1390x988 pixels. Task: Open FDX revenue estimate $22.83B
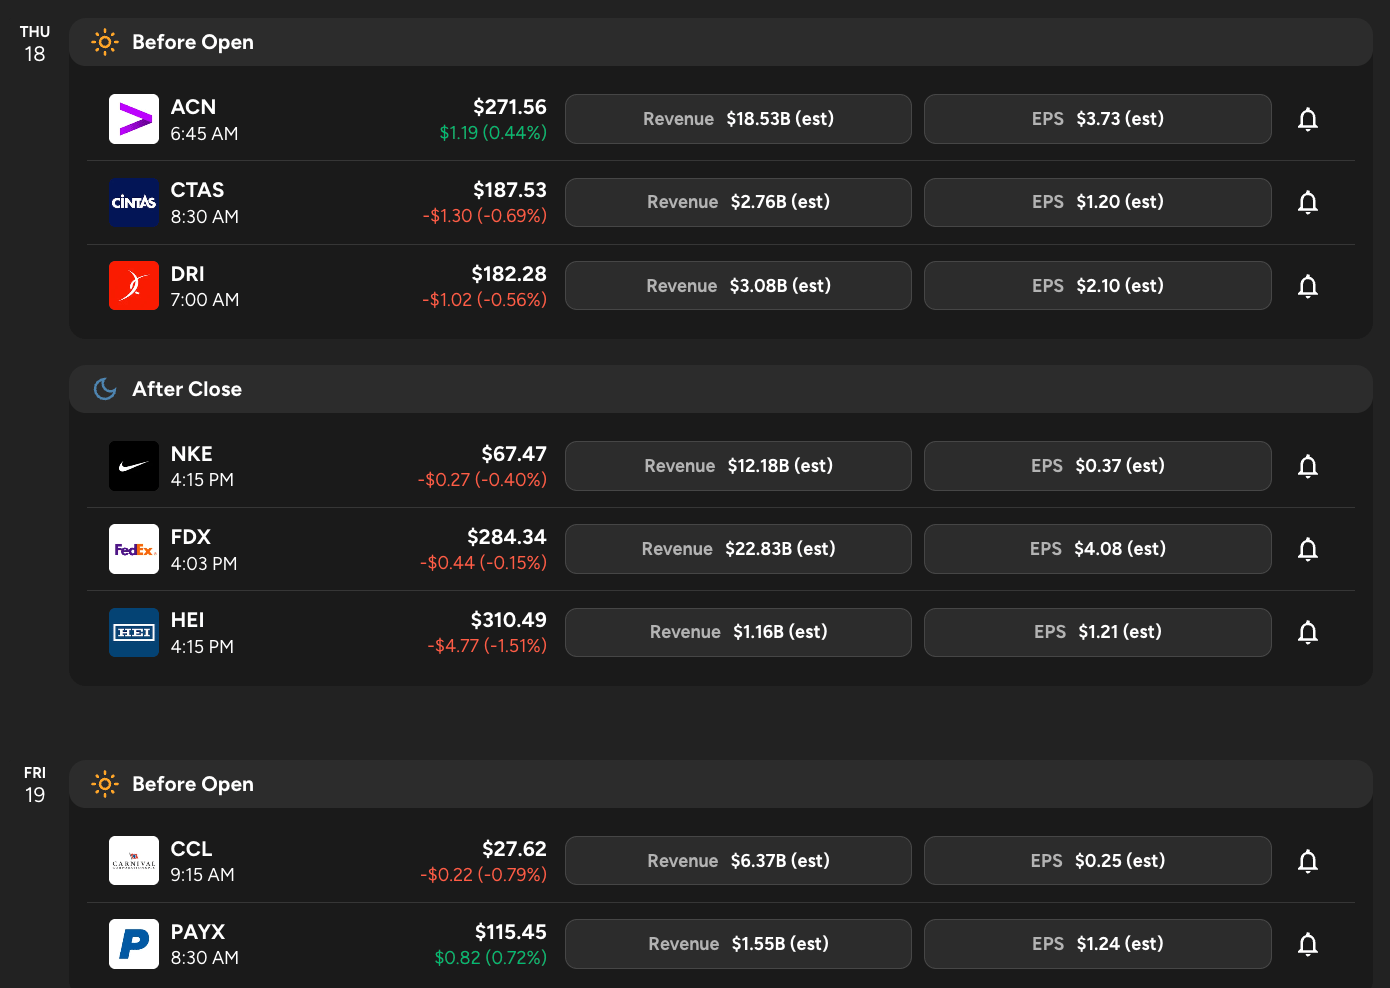[x=738, y=549]
